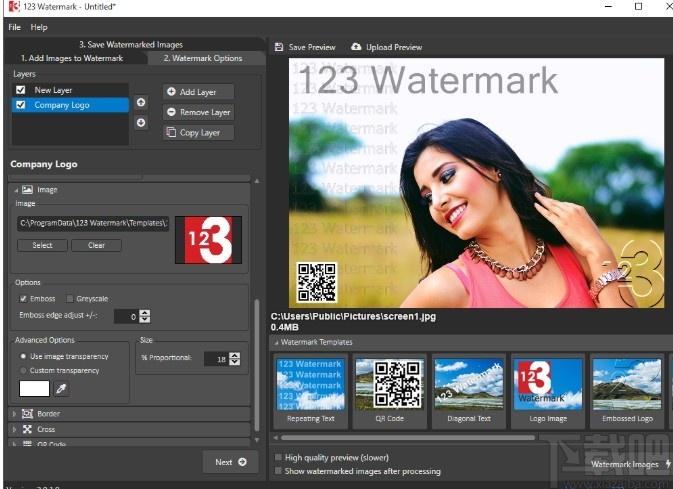
Task: Click the Upload Preview cloud icon
Action: [x=356, y=47]
